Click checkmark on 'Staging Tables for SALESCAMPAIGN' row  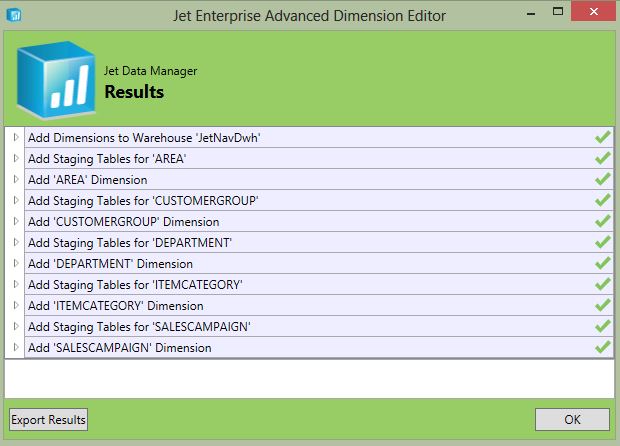click(603, 326)
